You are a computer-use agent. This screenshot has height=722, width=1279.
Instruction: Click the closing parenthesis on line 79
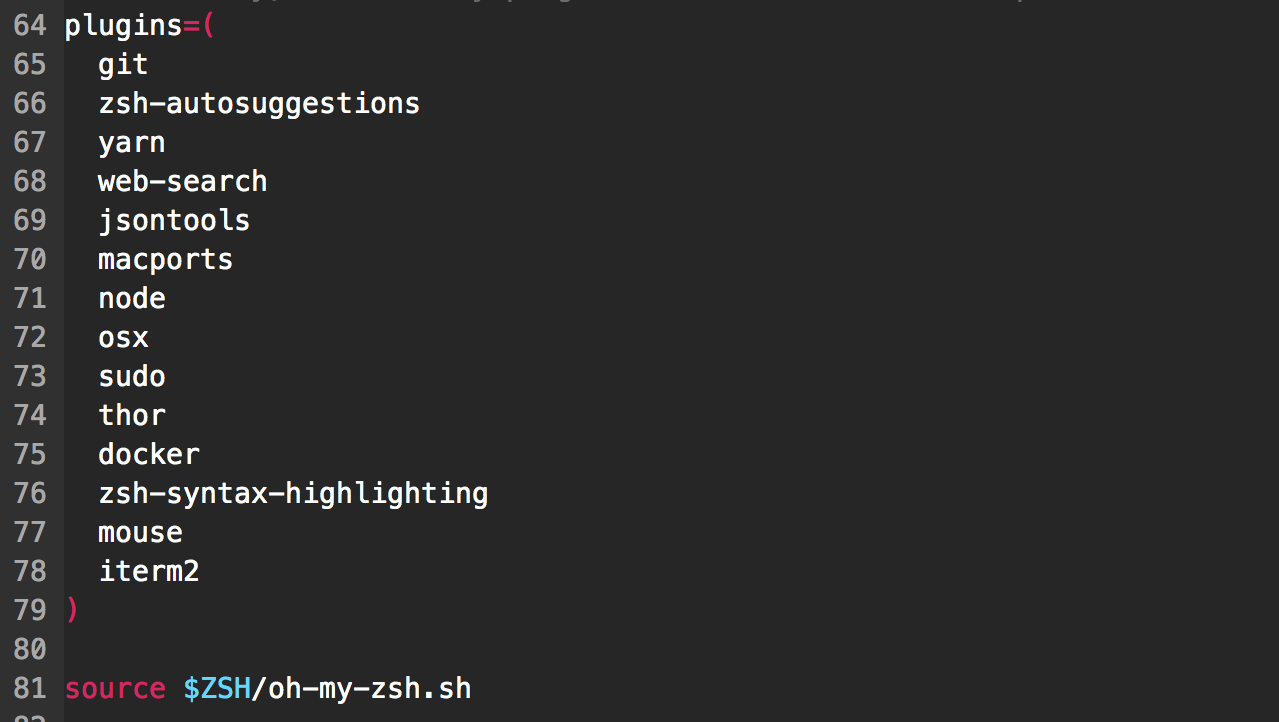pos(71,610)
